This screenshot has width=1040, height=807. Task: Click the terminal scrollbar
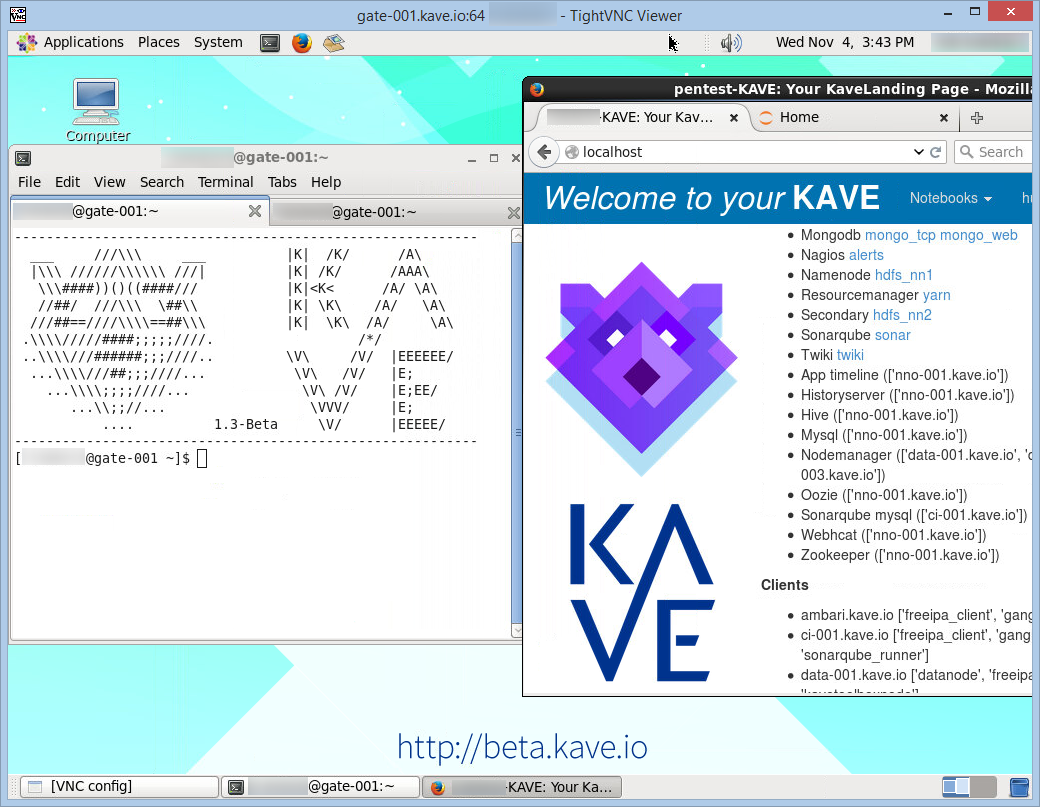517,432
